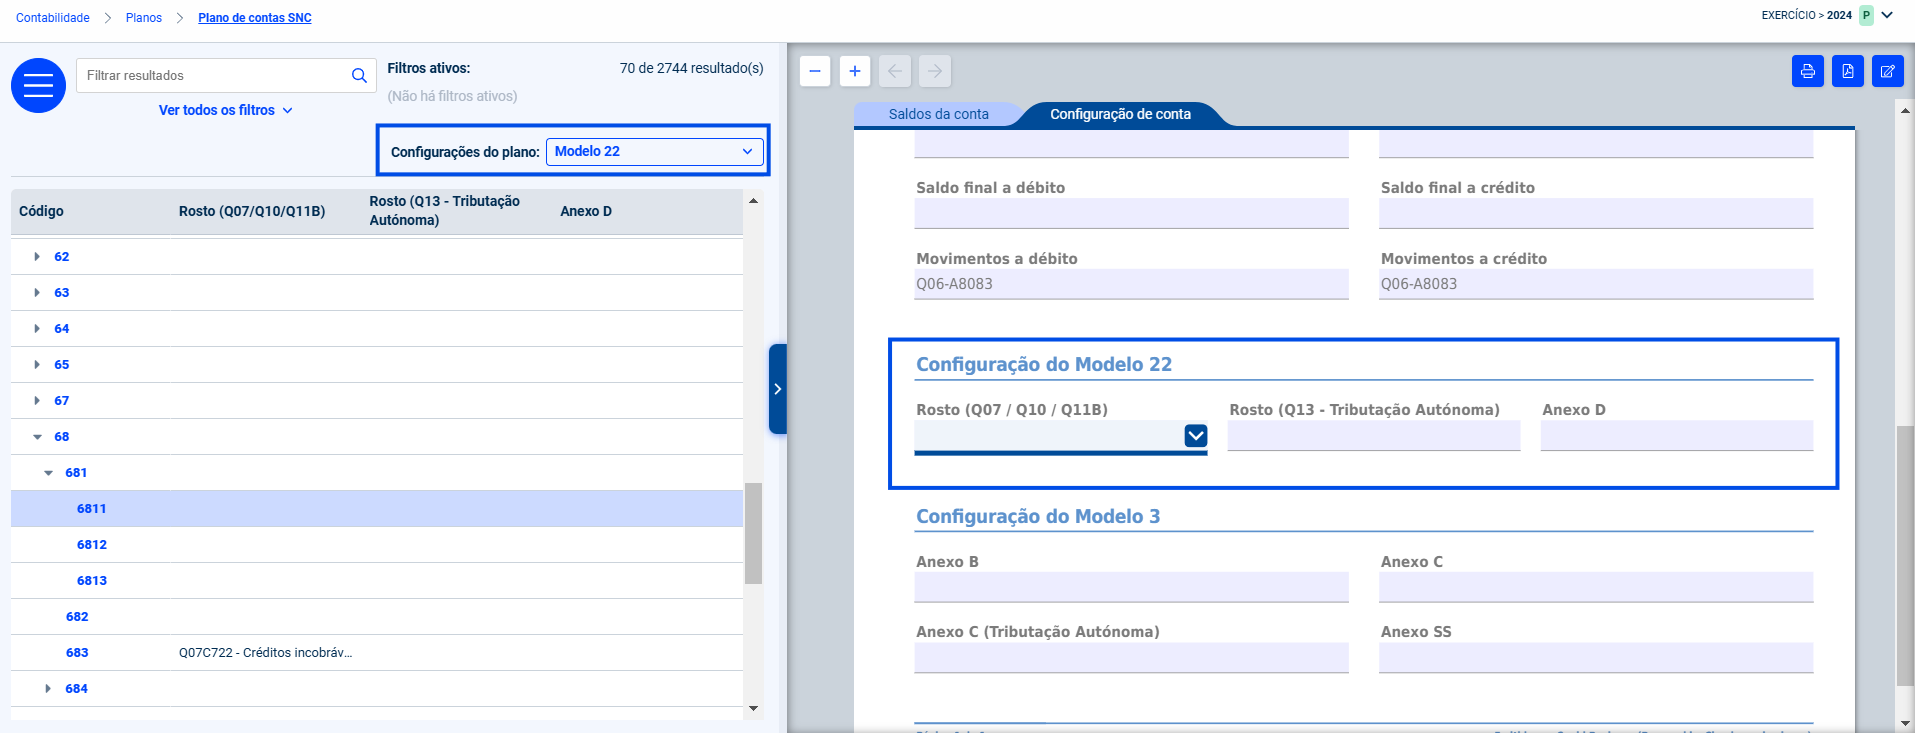Expand account 65 tree node

tap(37, 365)
